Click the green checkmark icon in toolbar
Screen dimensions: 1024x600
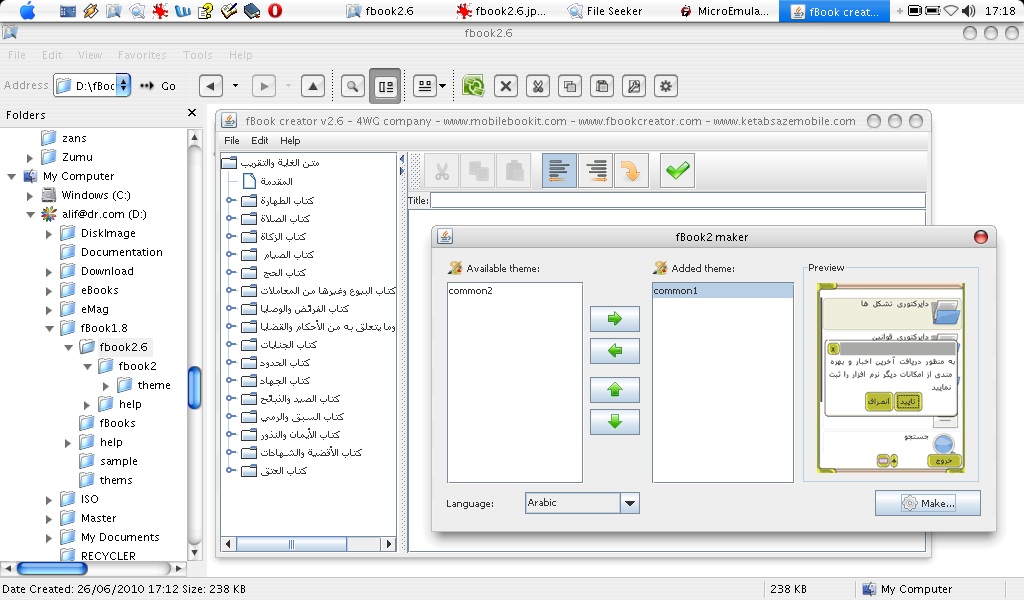coord(677,171)
